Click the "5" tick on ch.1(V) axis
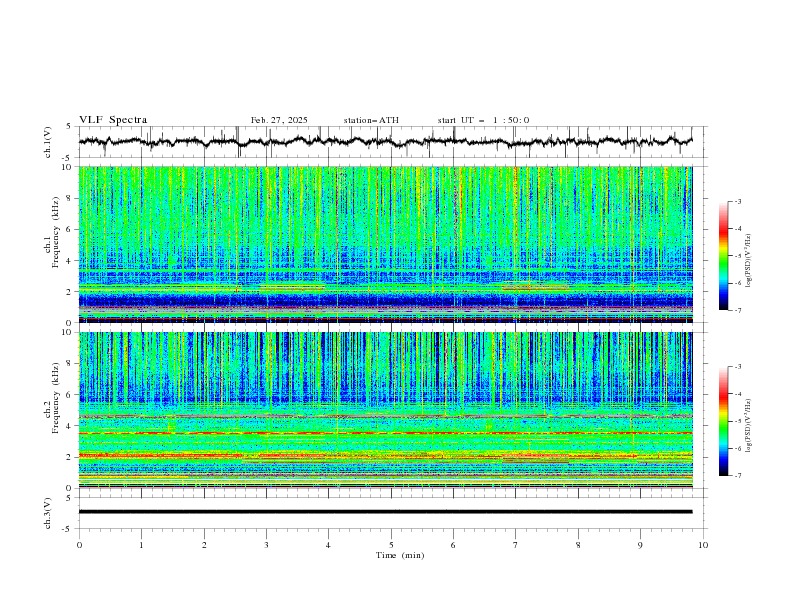 click(69, 126)
